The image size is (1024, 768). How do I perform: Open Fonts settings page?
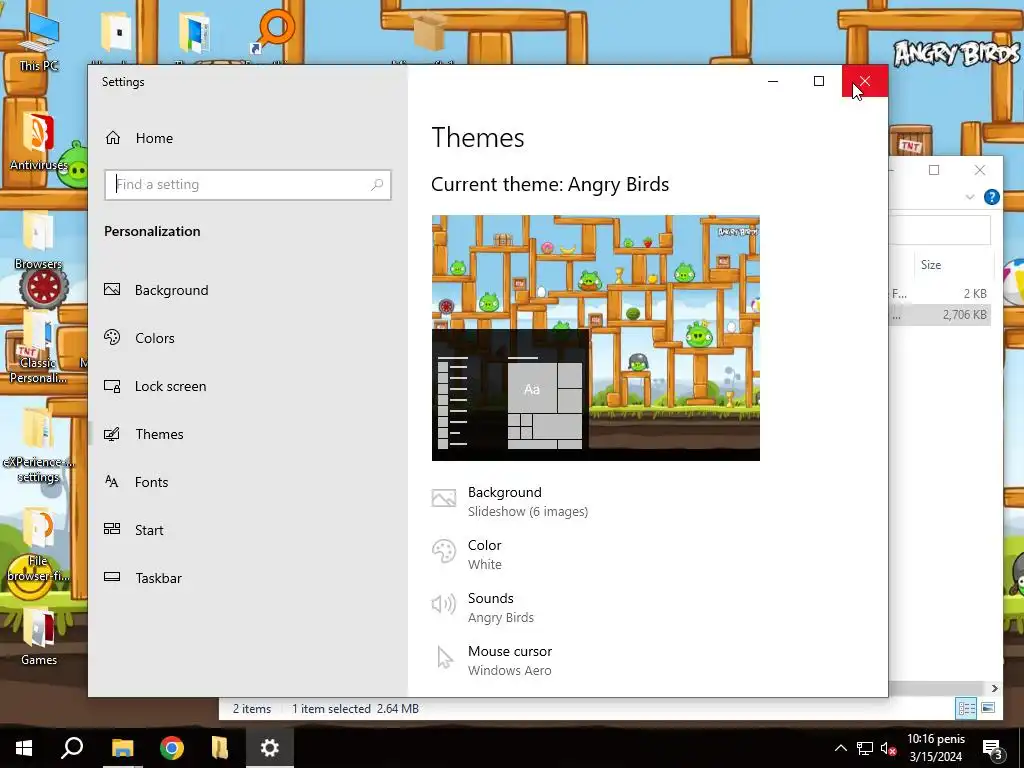click(x=136, y=482)
